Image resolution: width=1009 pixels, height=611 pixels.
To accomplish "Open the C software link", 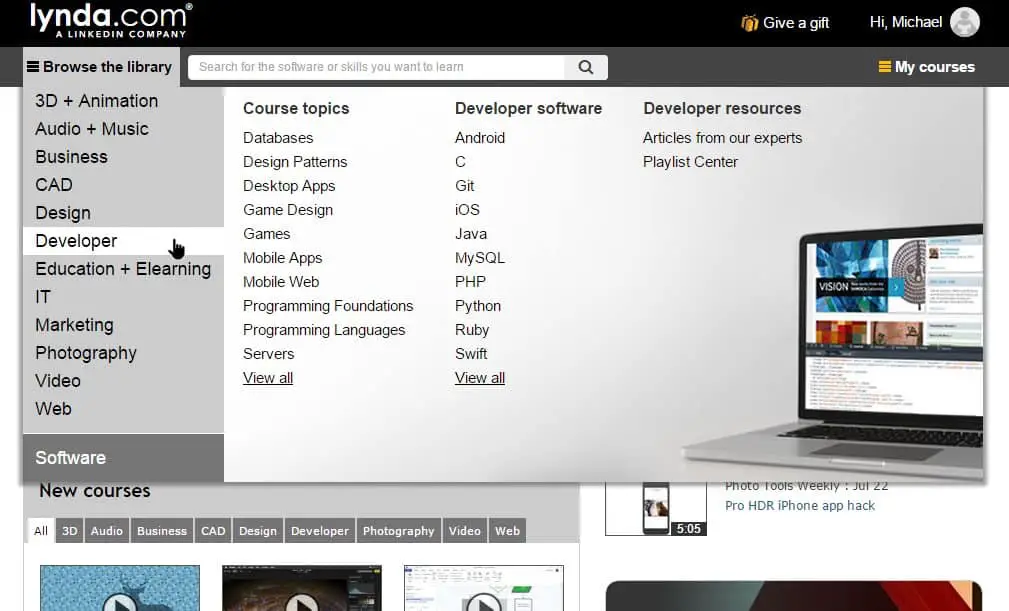I will pyautogui.click(x=460, y=162).
